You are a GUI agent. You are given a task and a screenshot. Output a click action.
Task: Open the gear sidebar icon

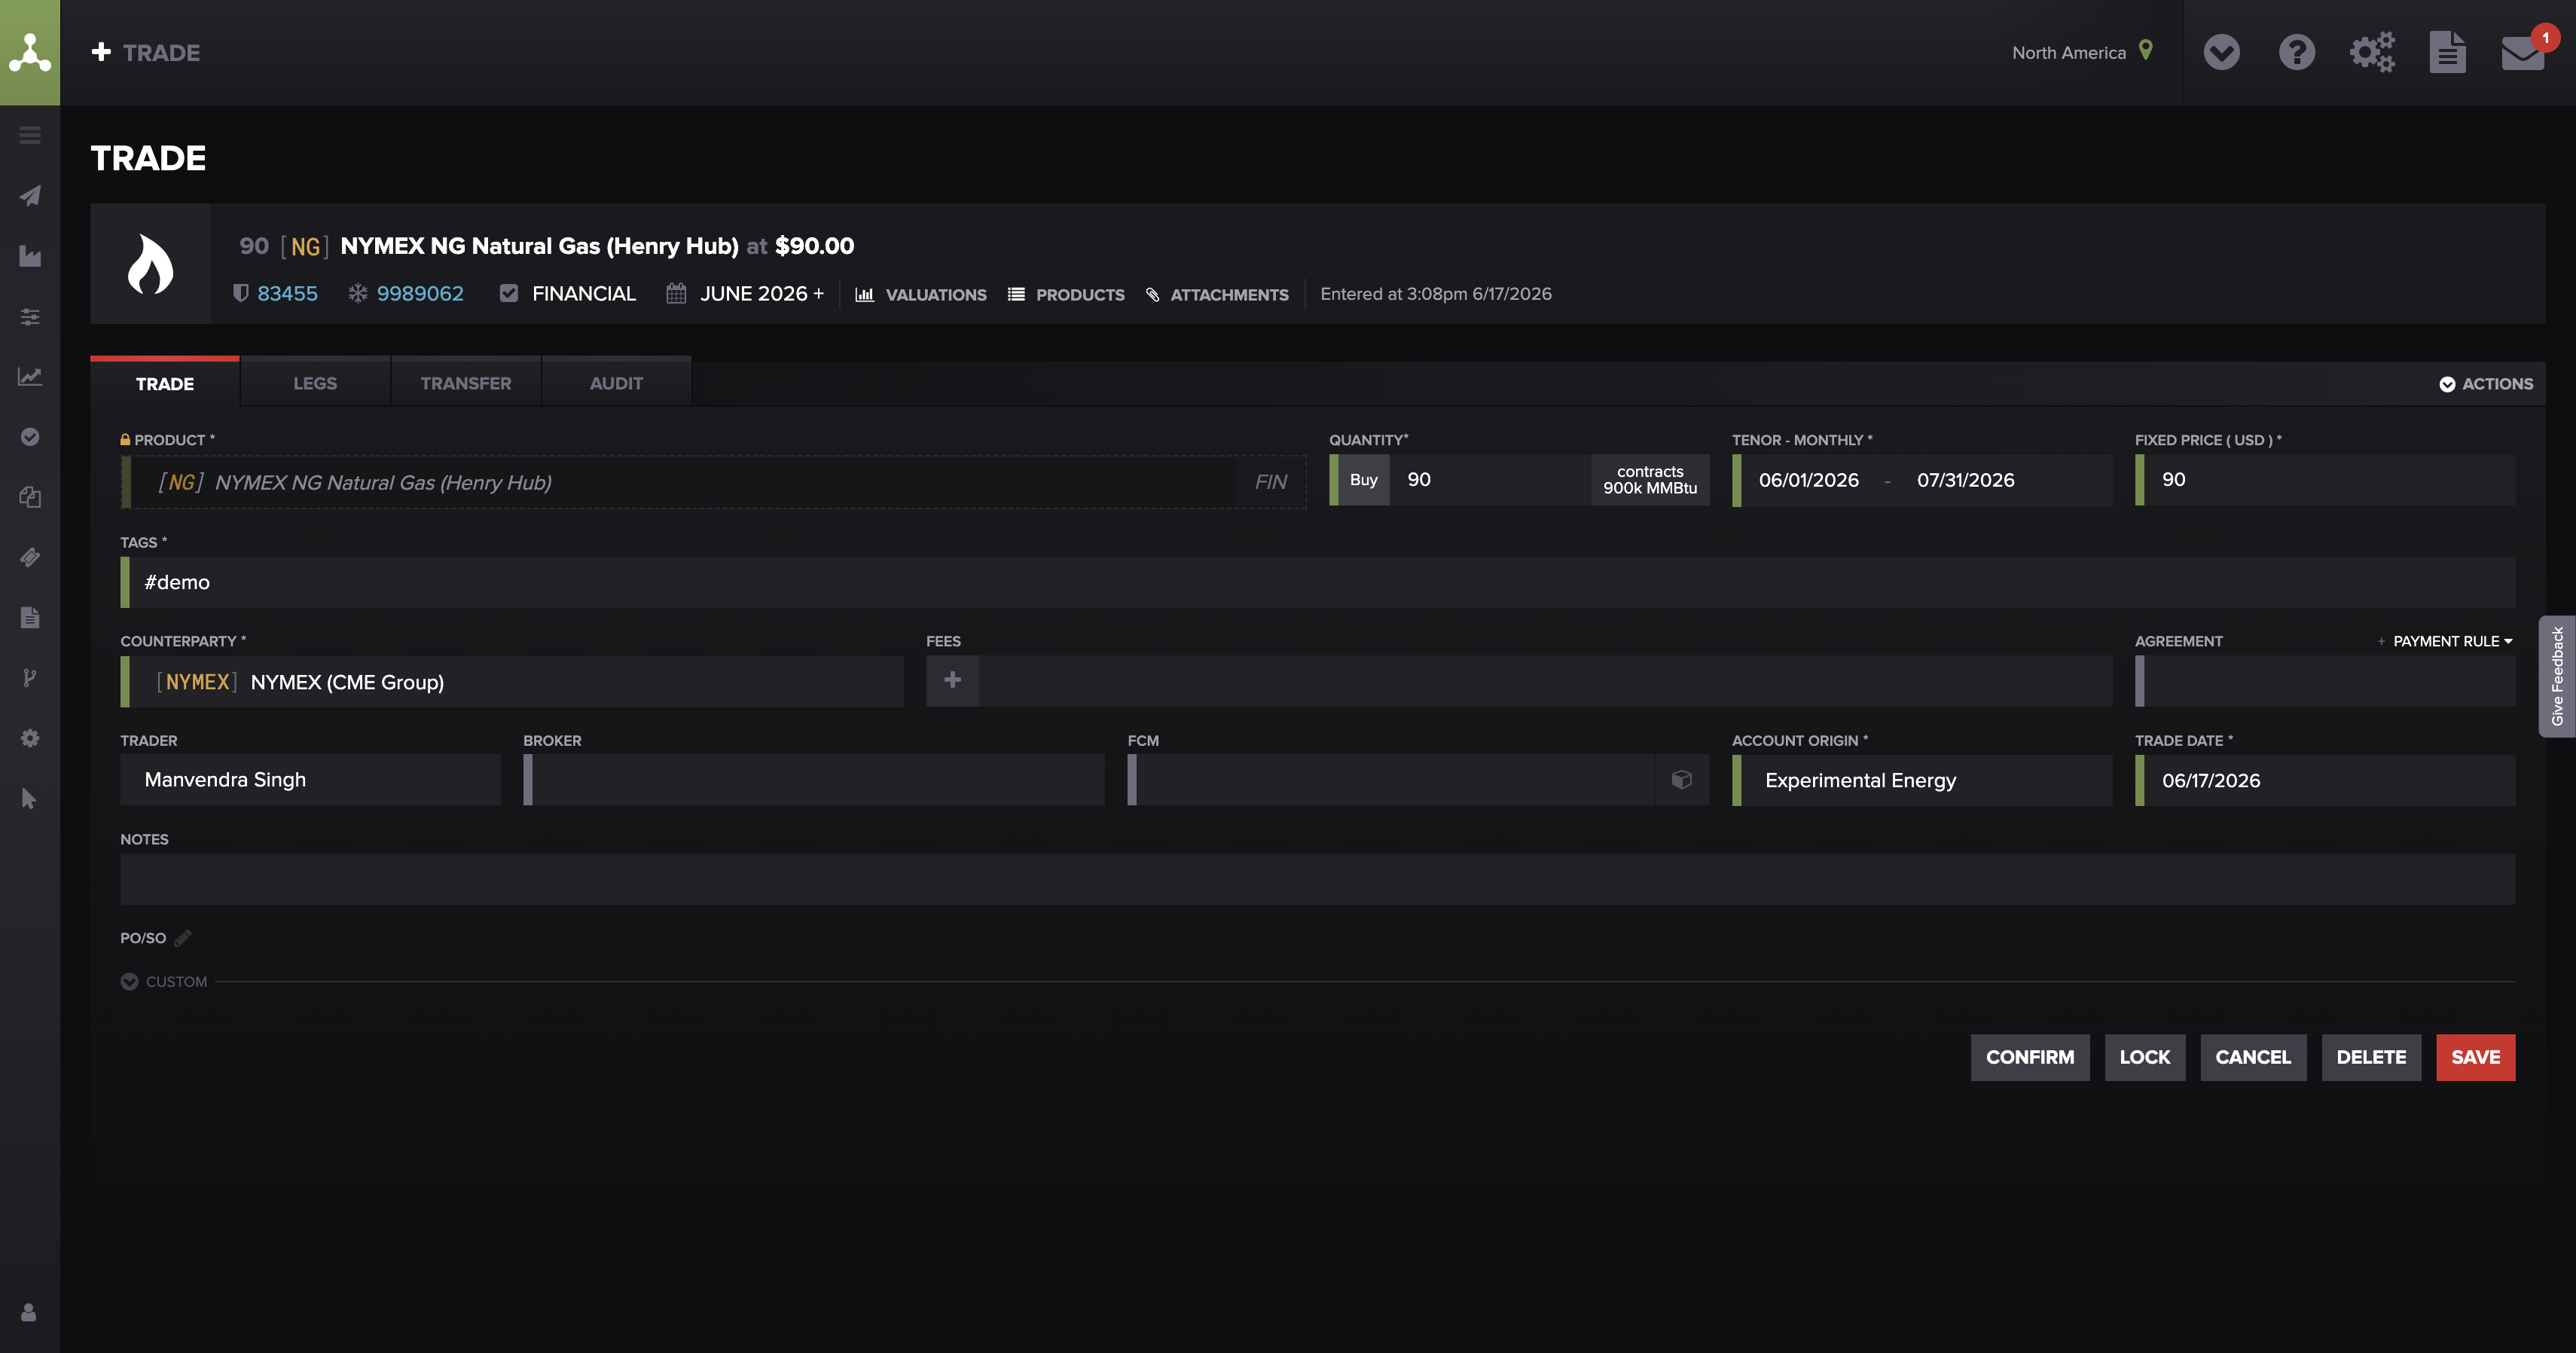(30, 738)
